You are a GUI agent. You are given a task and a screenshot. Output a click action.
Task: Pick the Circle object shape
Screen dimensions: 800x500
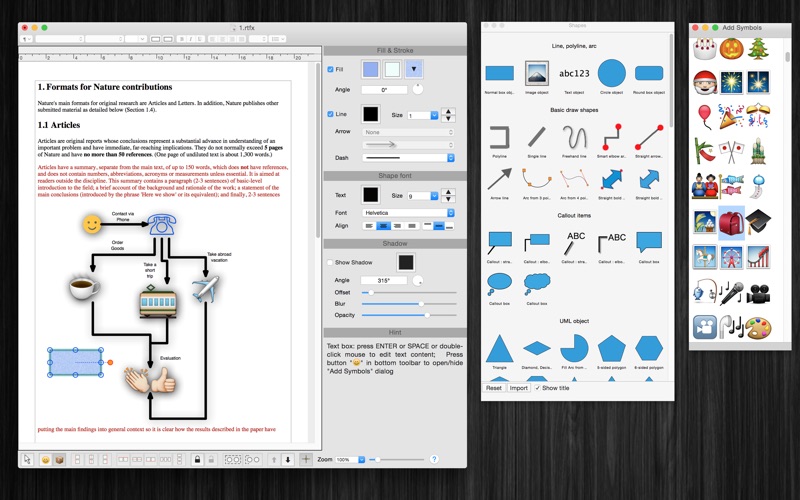click(x=612, y=73)
